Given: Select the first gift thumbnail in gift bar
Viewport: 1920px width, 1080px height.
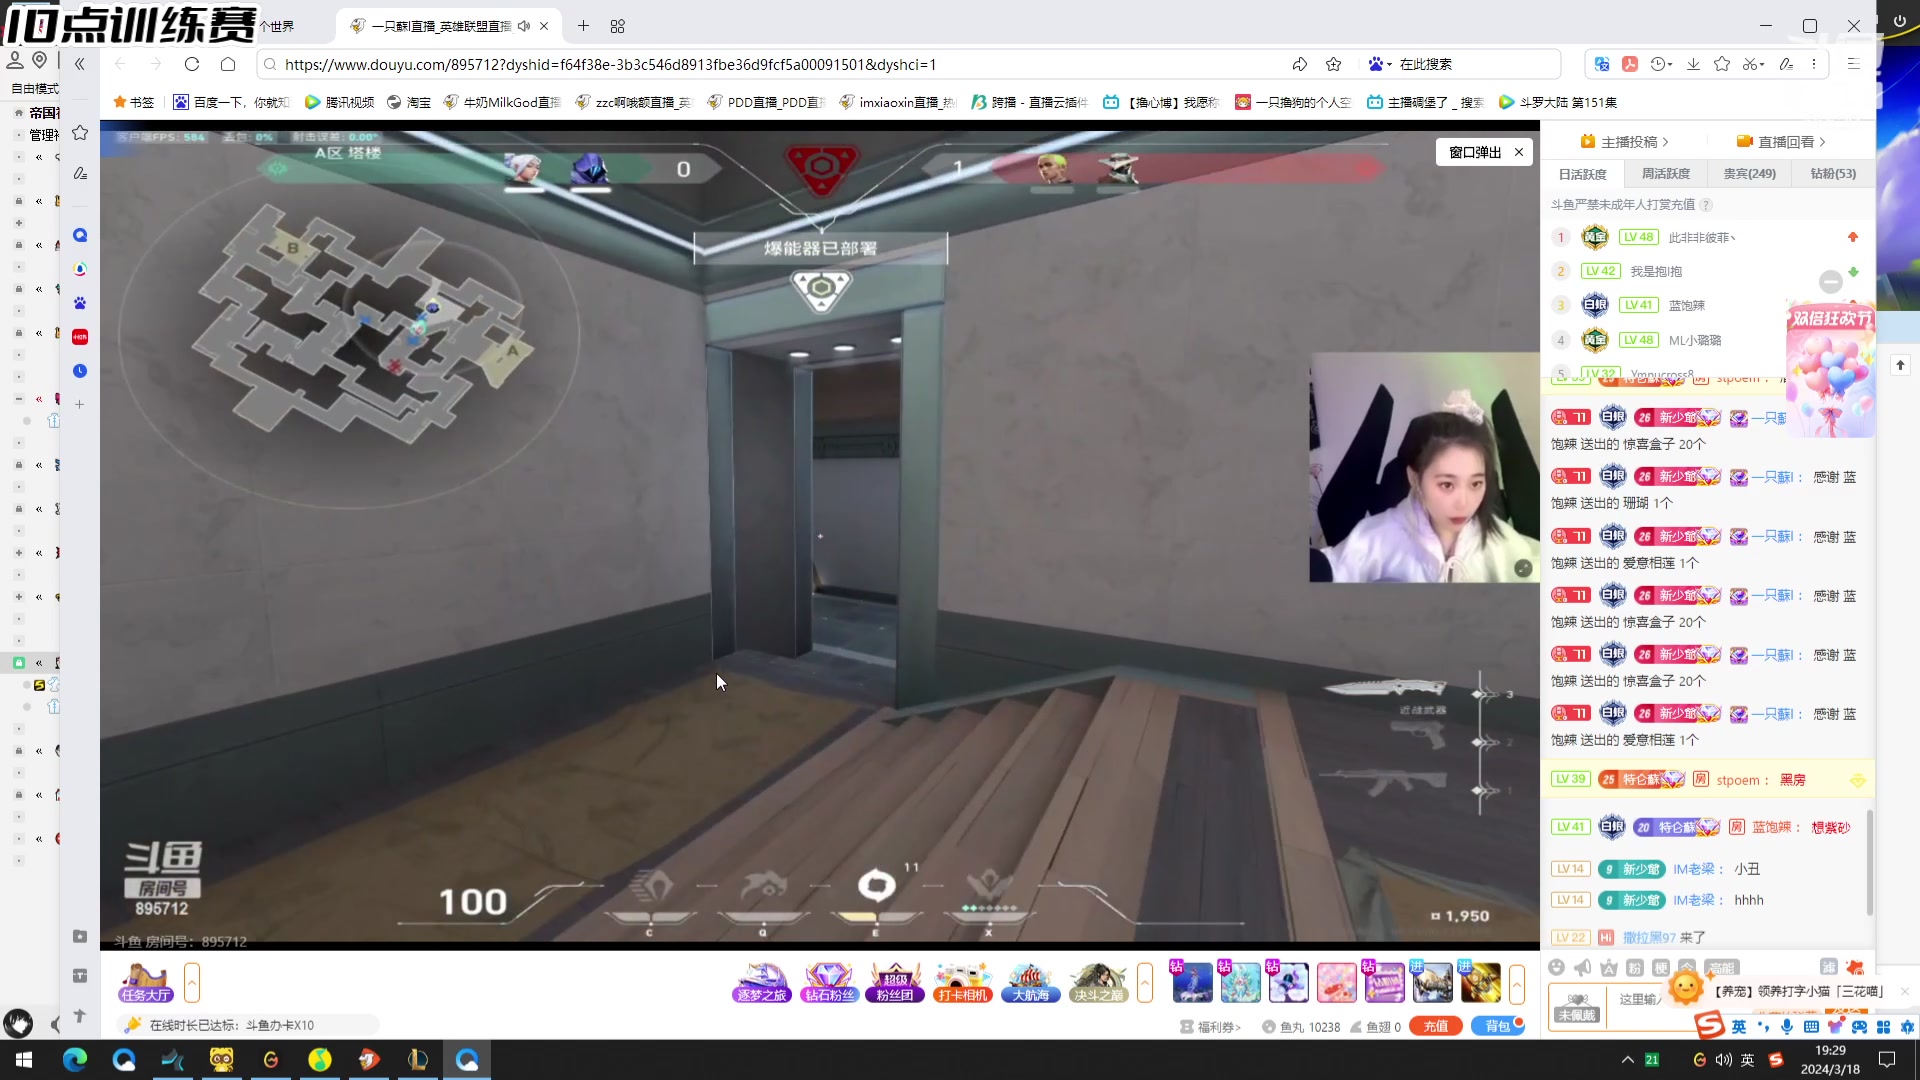Looking at the screenshot, I should [x=1193, y=983].
